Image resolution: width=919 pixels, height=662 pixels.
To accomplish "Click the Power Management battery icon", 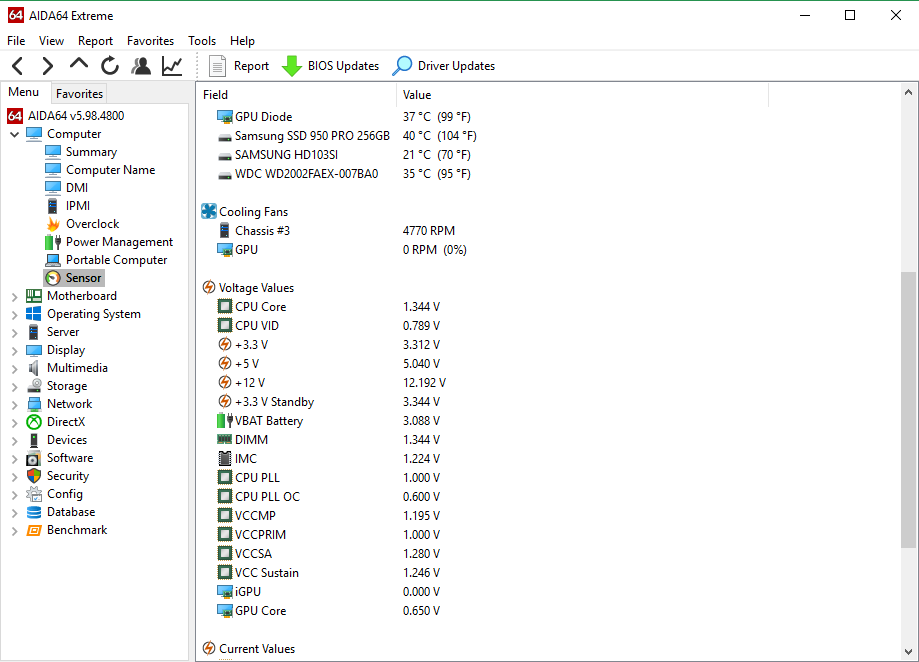I will (x=53, y=242).
